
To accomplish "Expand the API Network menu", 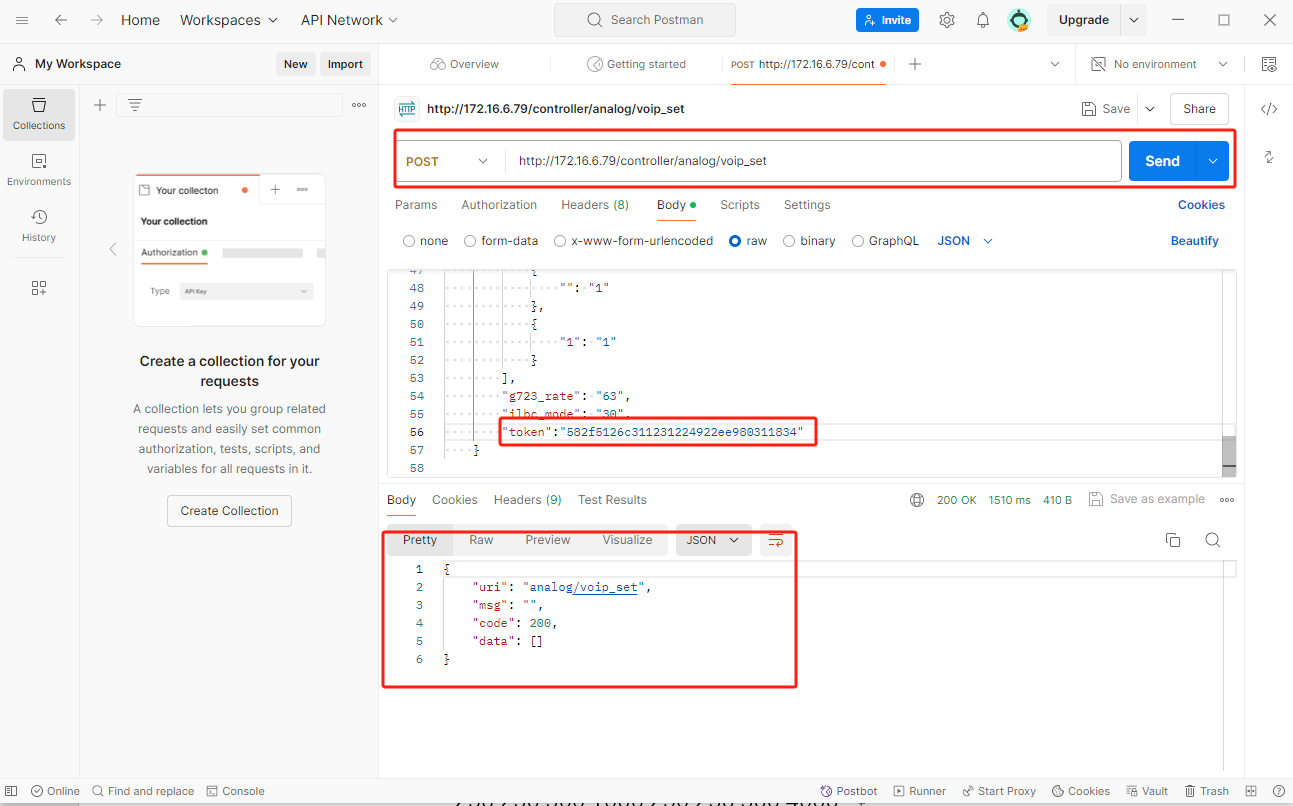I will click(x=349, y=20).
